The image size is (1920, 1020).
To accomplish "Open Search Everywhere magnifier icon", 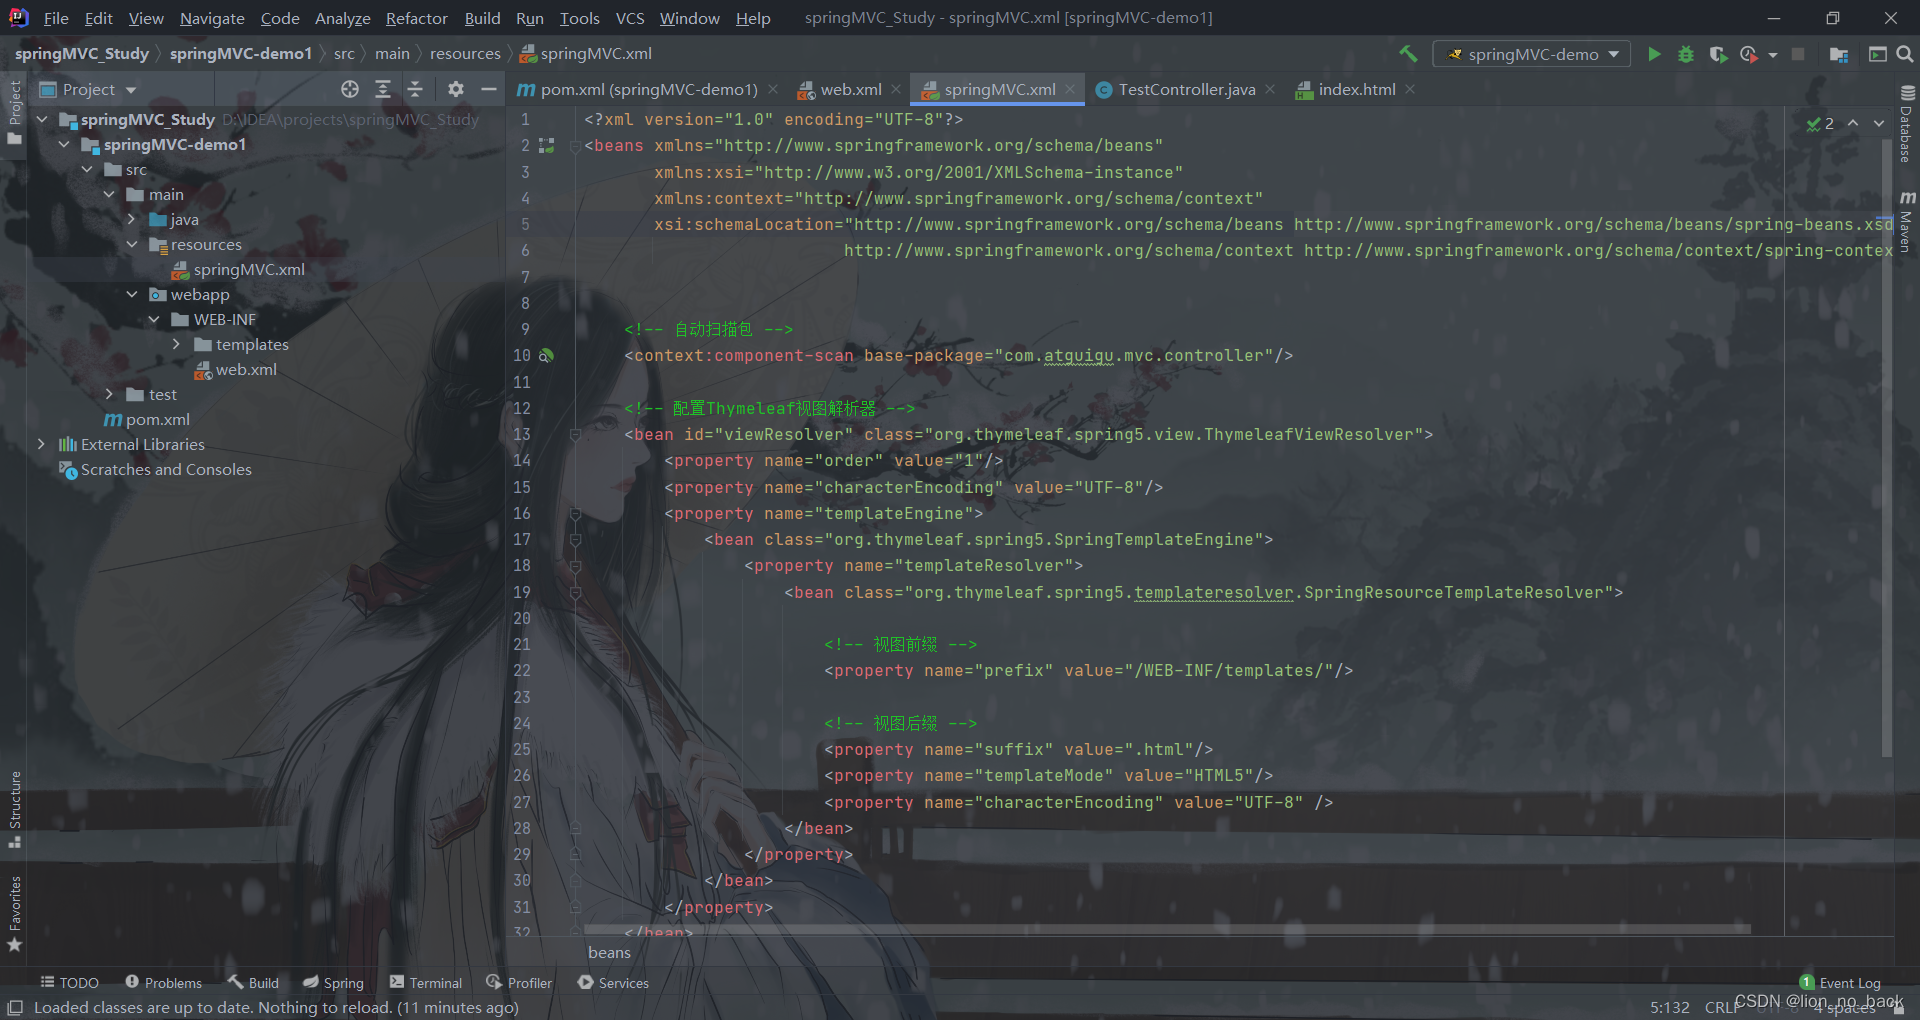I will tap(1904, 54).
